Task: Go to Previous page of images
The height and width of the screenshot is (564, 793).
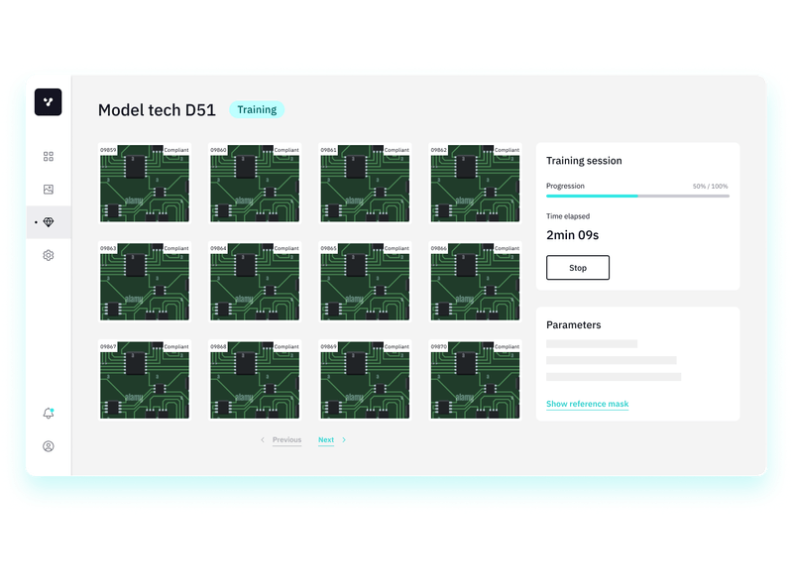Action: 287,440
